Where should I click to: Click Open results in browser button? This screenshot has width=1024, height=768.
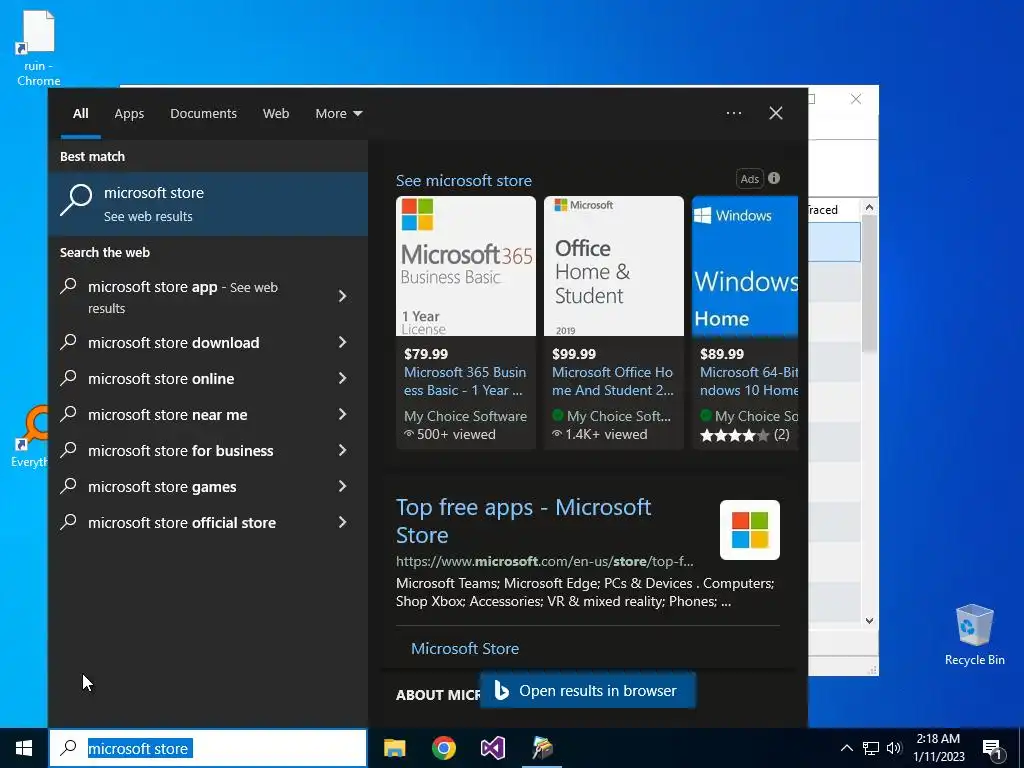pyautogui.click(x=588, y=691)
